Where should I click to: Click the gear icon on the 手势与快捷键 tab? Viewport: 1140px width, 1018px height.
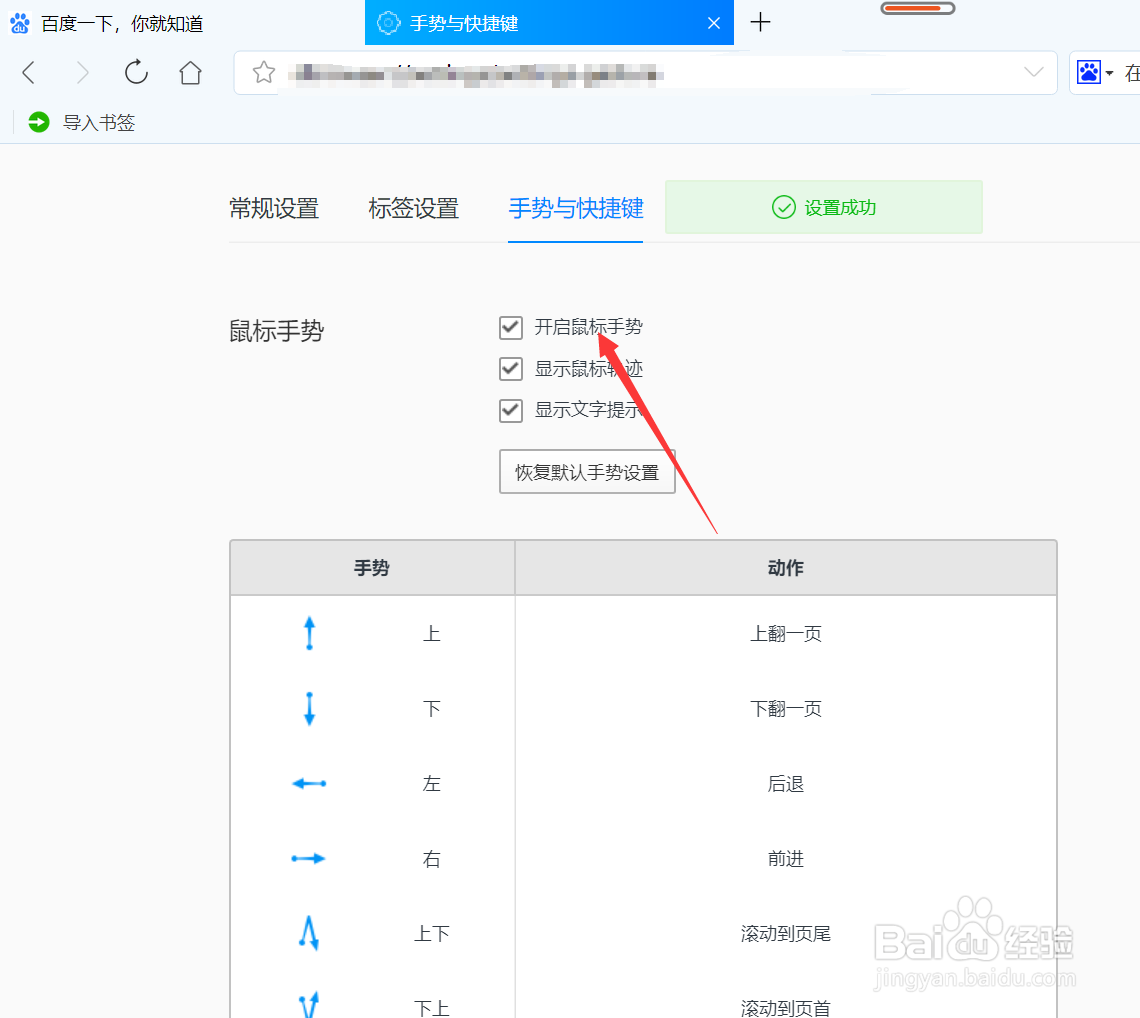point(388,22)
